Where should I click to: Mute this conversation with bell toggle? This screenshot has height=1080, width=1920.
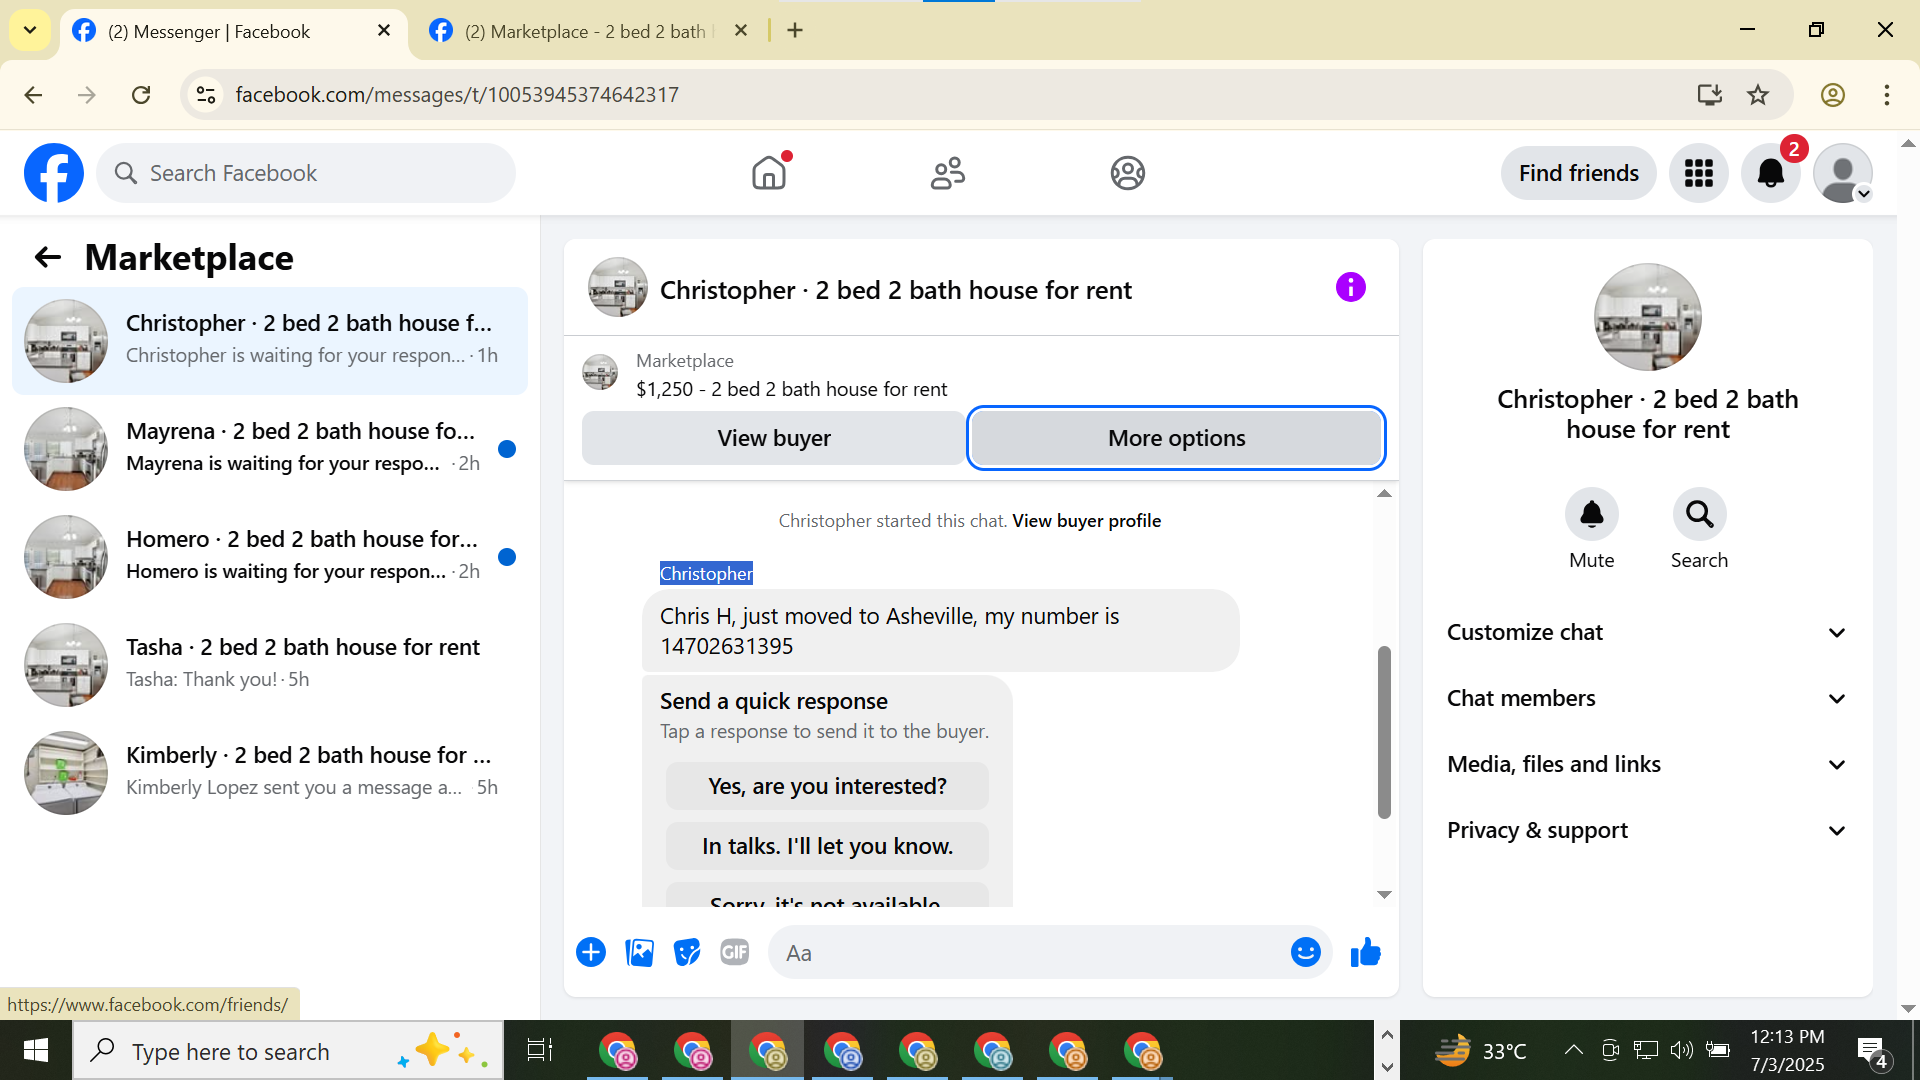pyautogui.click(x=1591, y=515)
